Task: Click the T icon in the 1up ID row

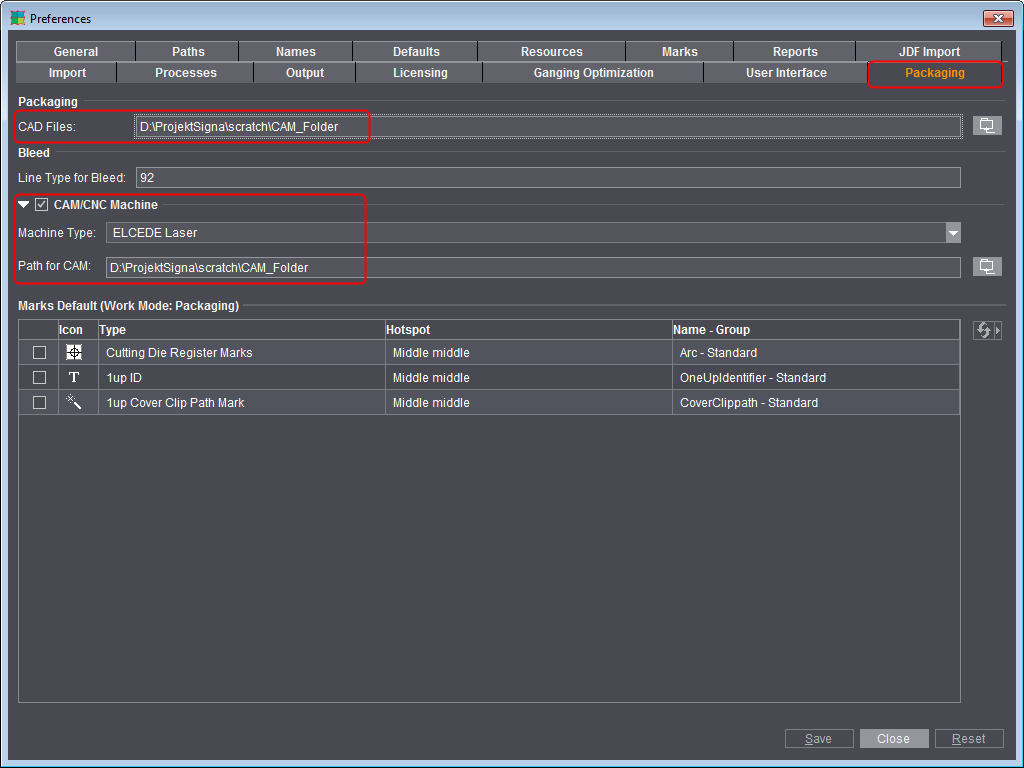Action: pos(75,377)
